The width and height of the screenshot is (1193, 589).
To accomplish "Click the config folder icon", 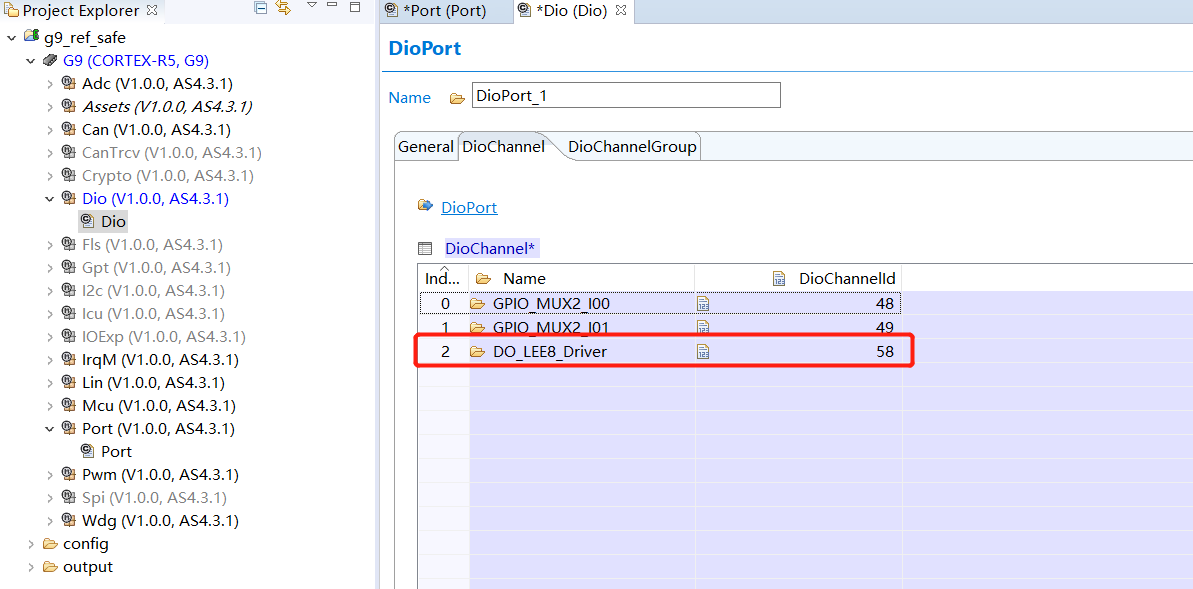I will coord(50,544).
